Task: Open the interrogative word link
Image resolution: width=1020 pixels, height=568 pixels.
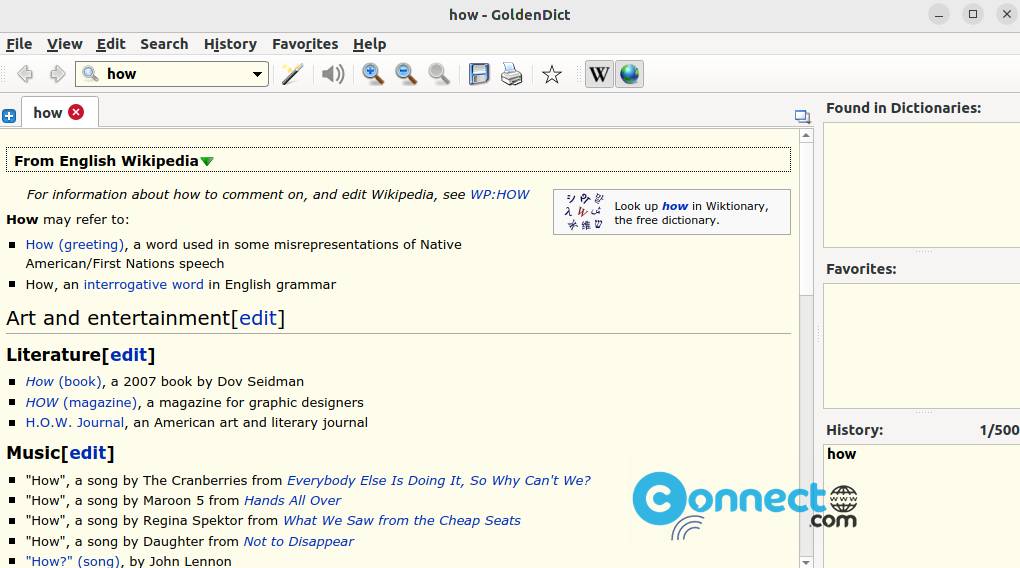Action: pos(143,284)
